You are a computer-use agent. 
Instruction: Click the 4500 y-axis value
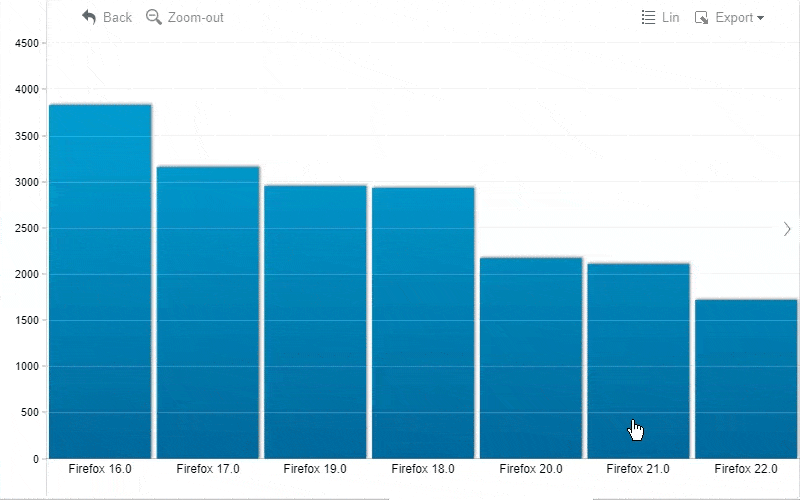tap(27, 43)
